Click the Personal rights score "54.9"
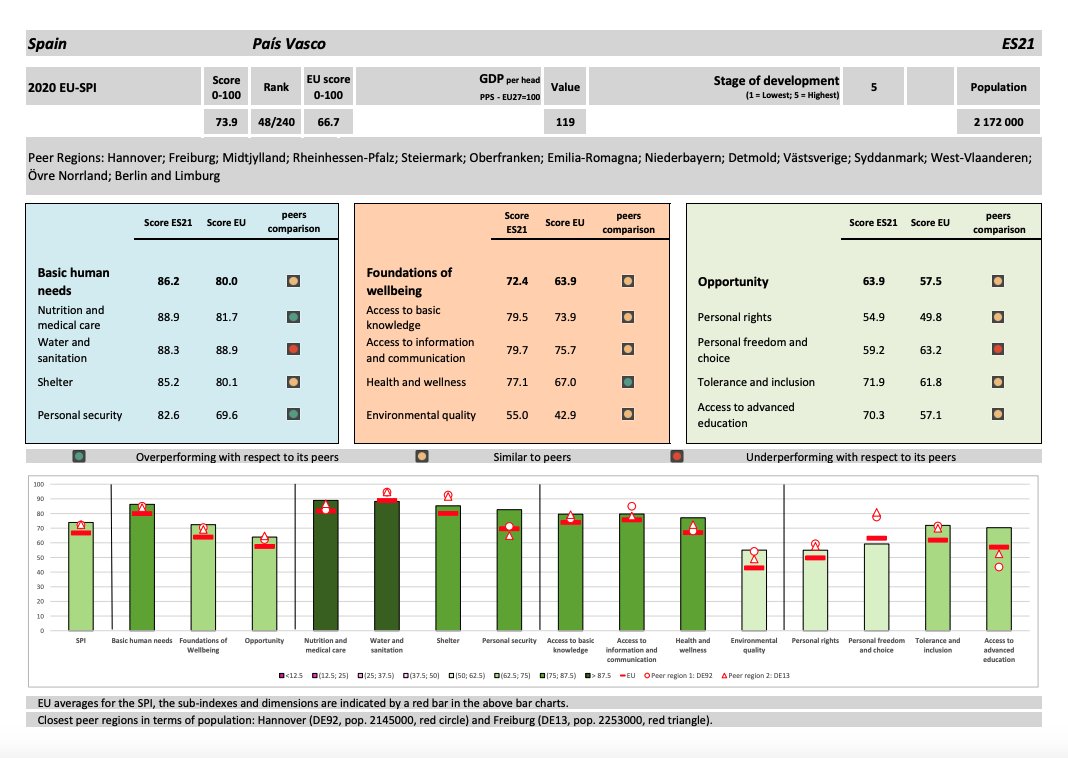This screenshot has width=1068, height=758. pos(874,317)
